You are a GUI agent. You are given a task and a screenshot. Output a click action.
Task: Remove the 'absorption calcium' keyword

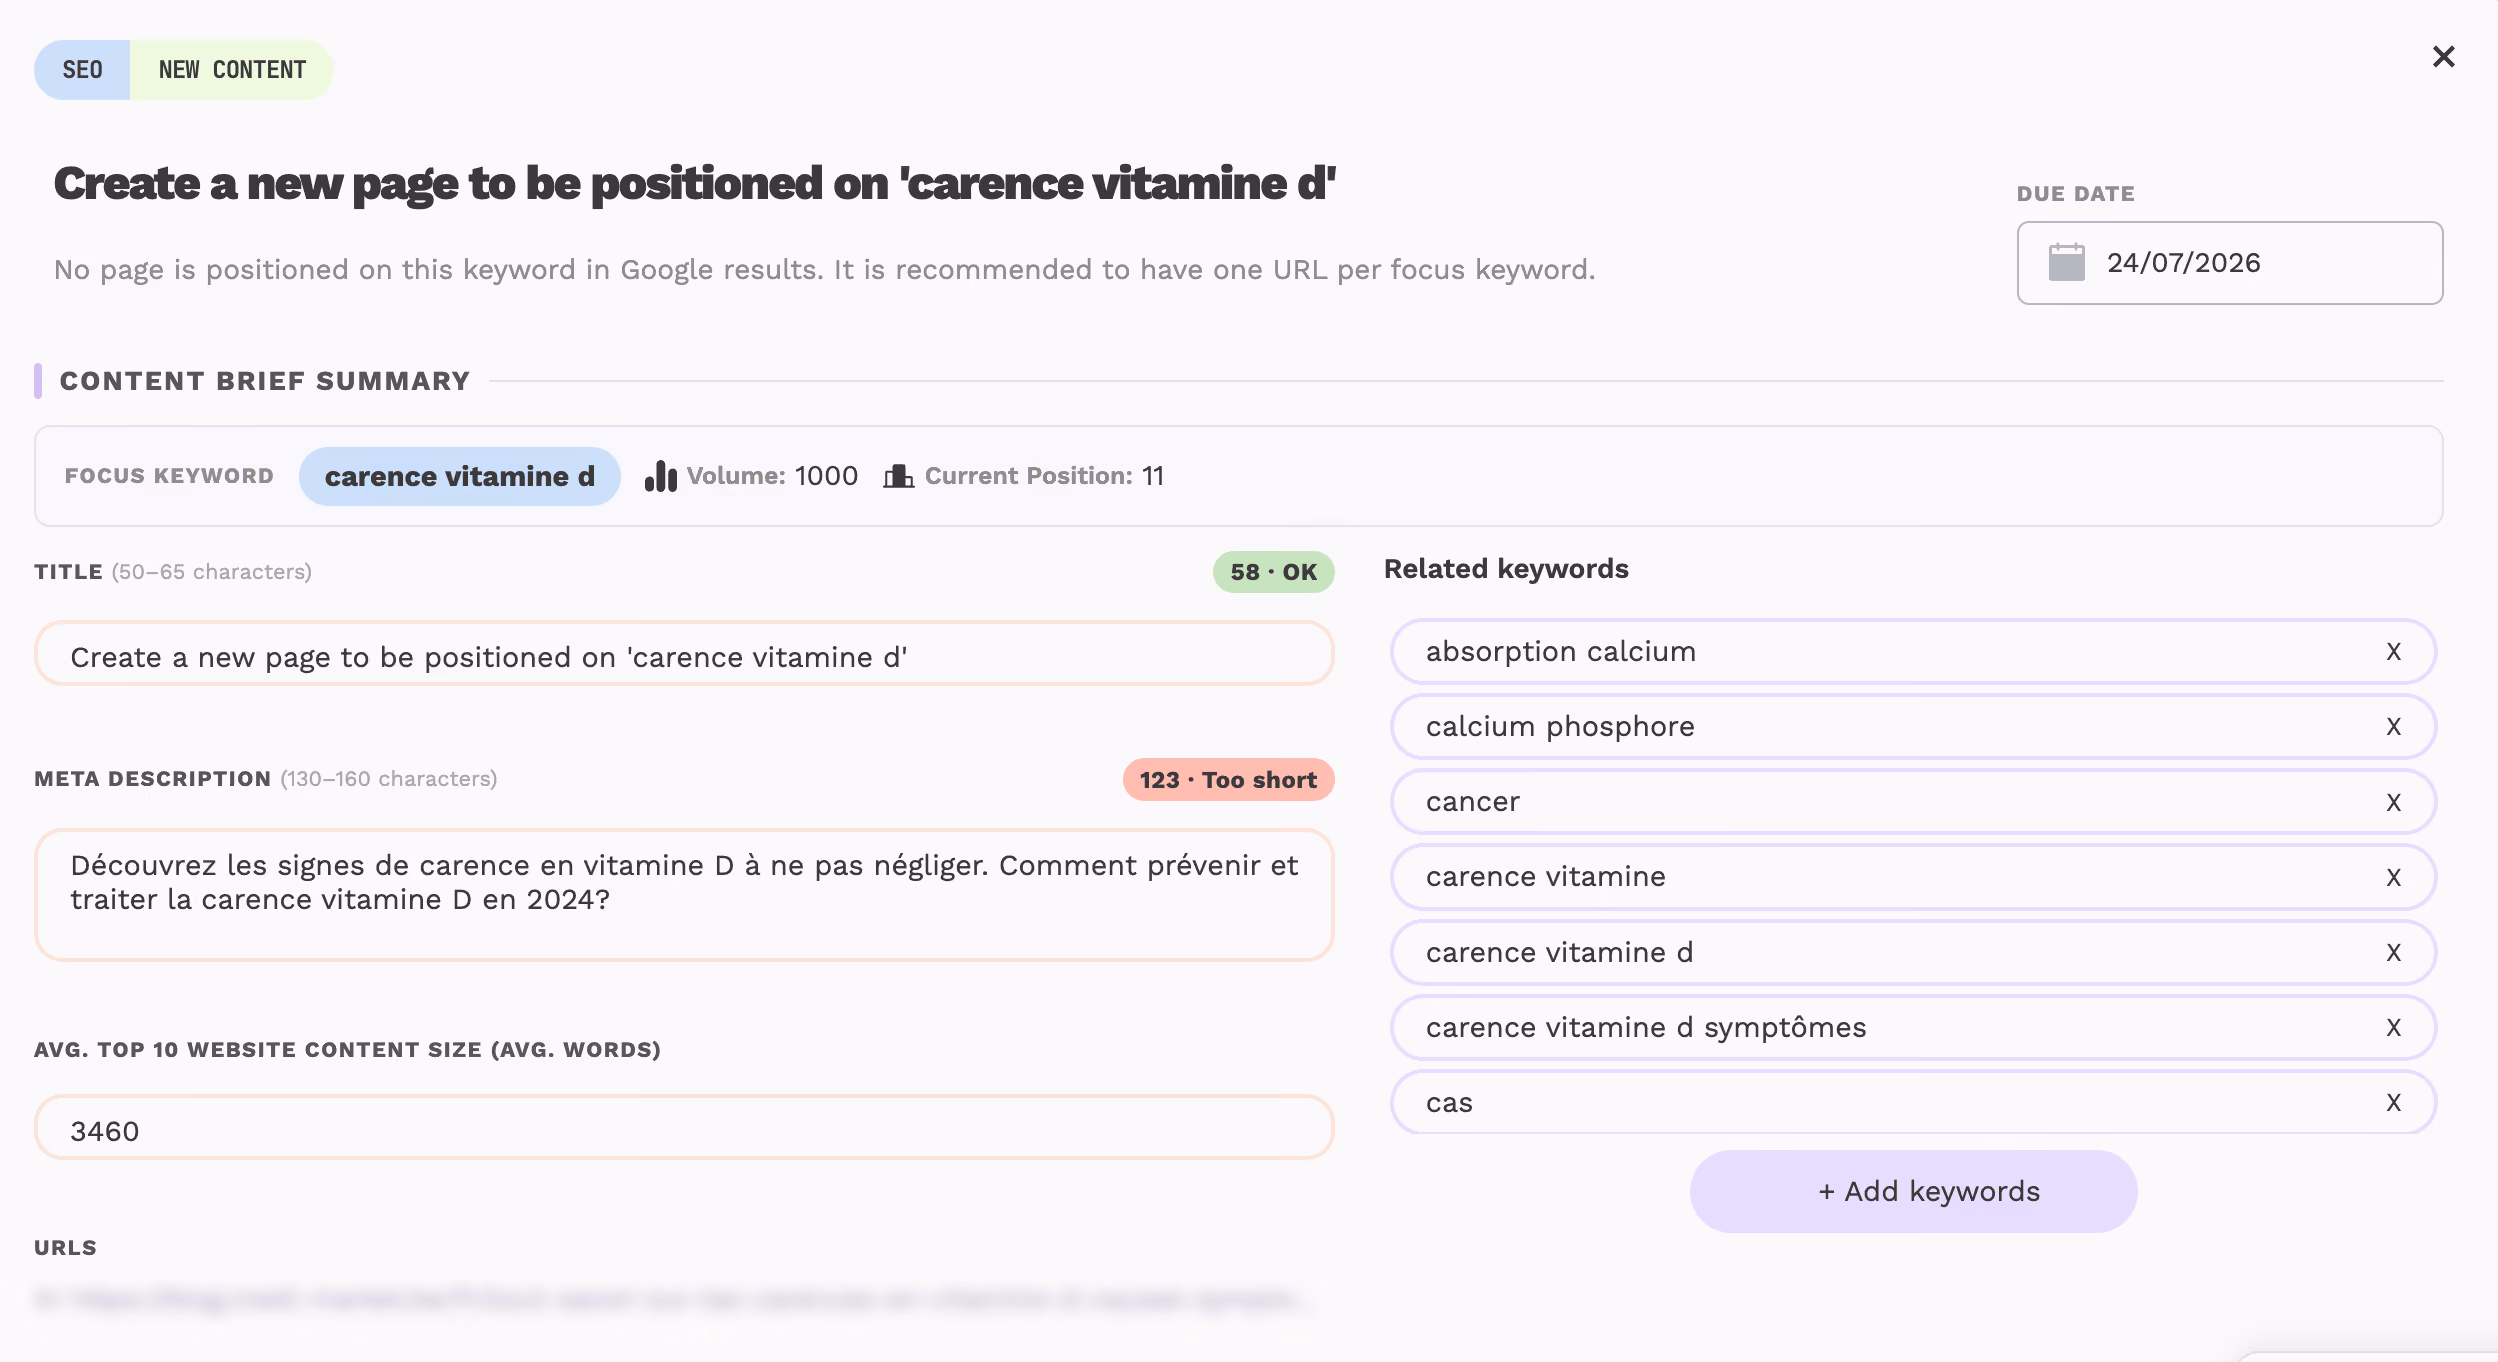pos(2393,652)
